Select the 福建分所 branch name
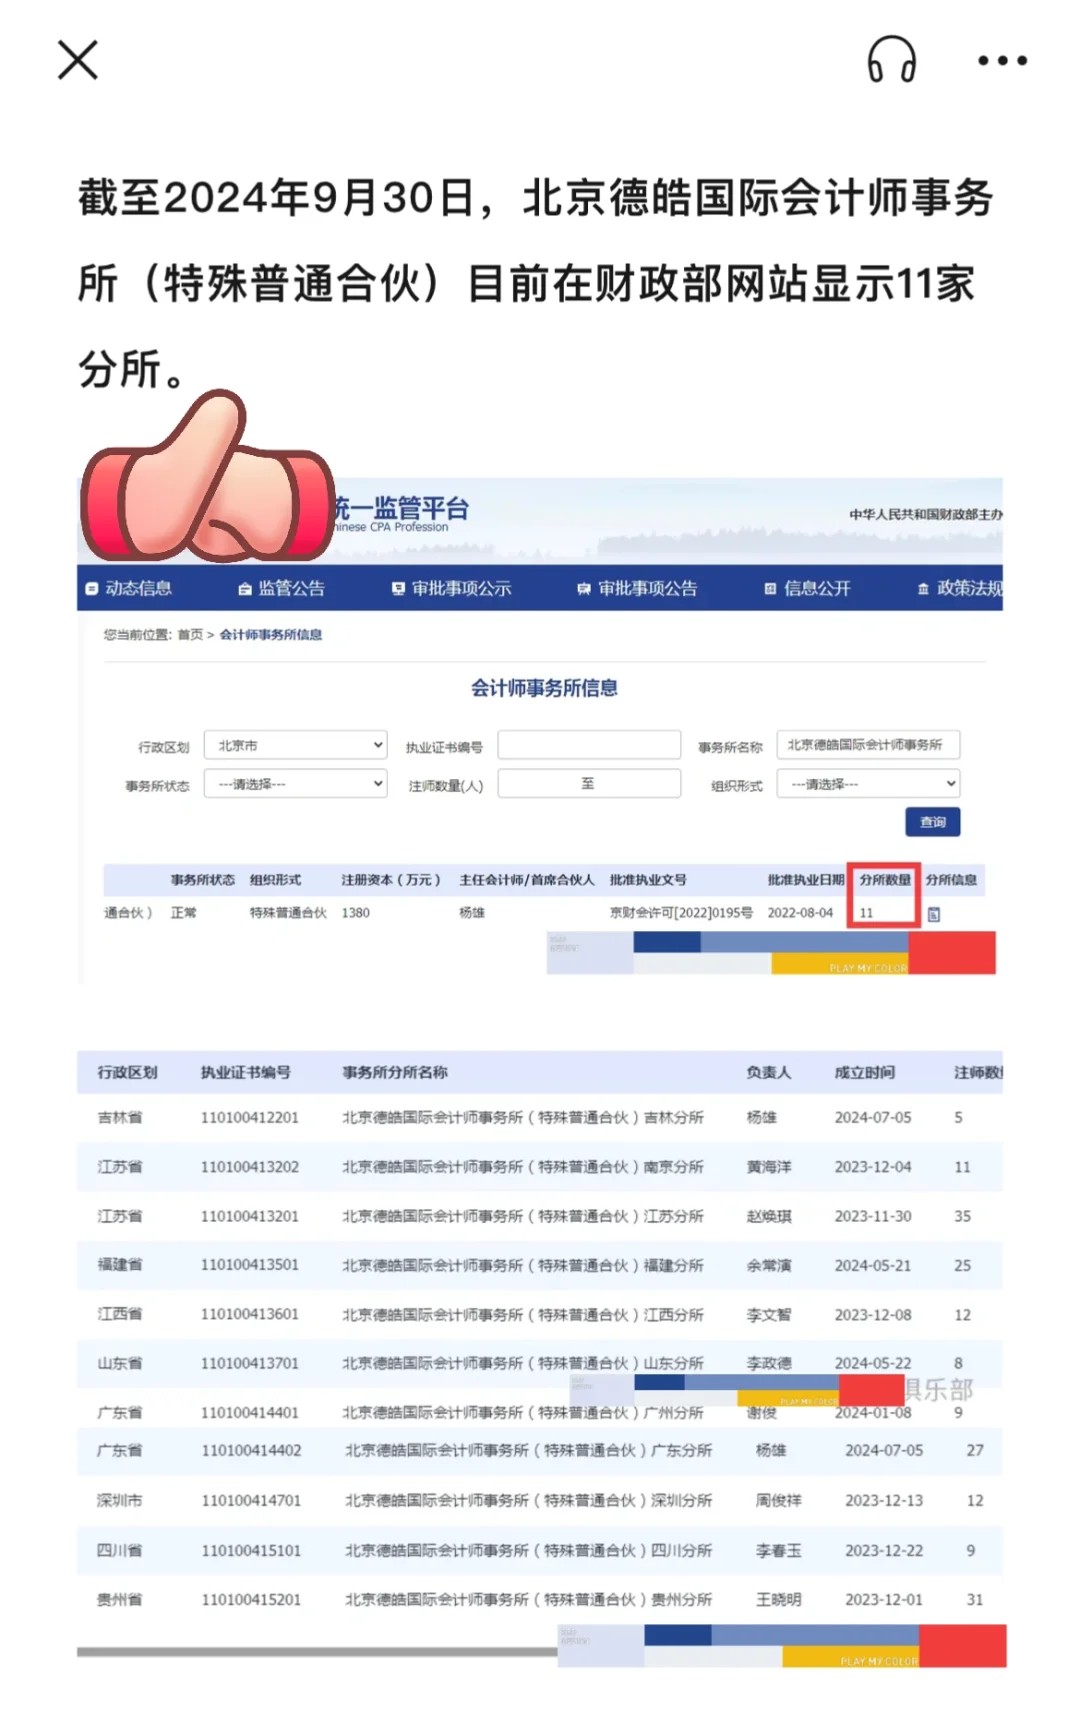 point(523,1265)
